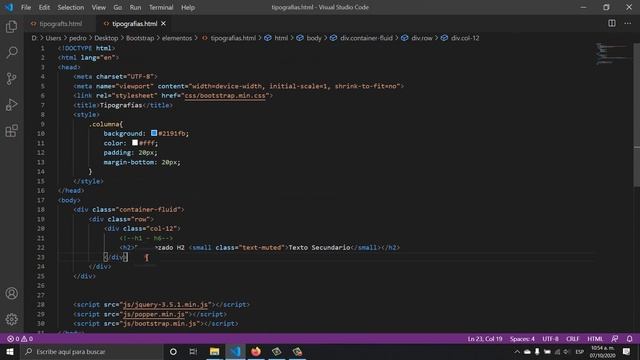Open the Explorer view in activity bar

point(11,27)
